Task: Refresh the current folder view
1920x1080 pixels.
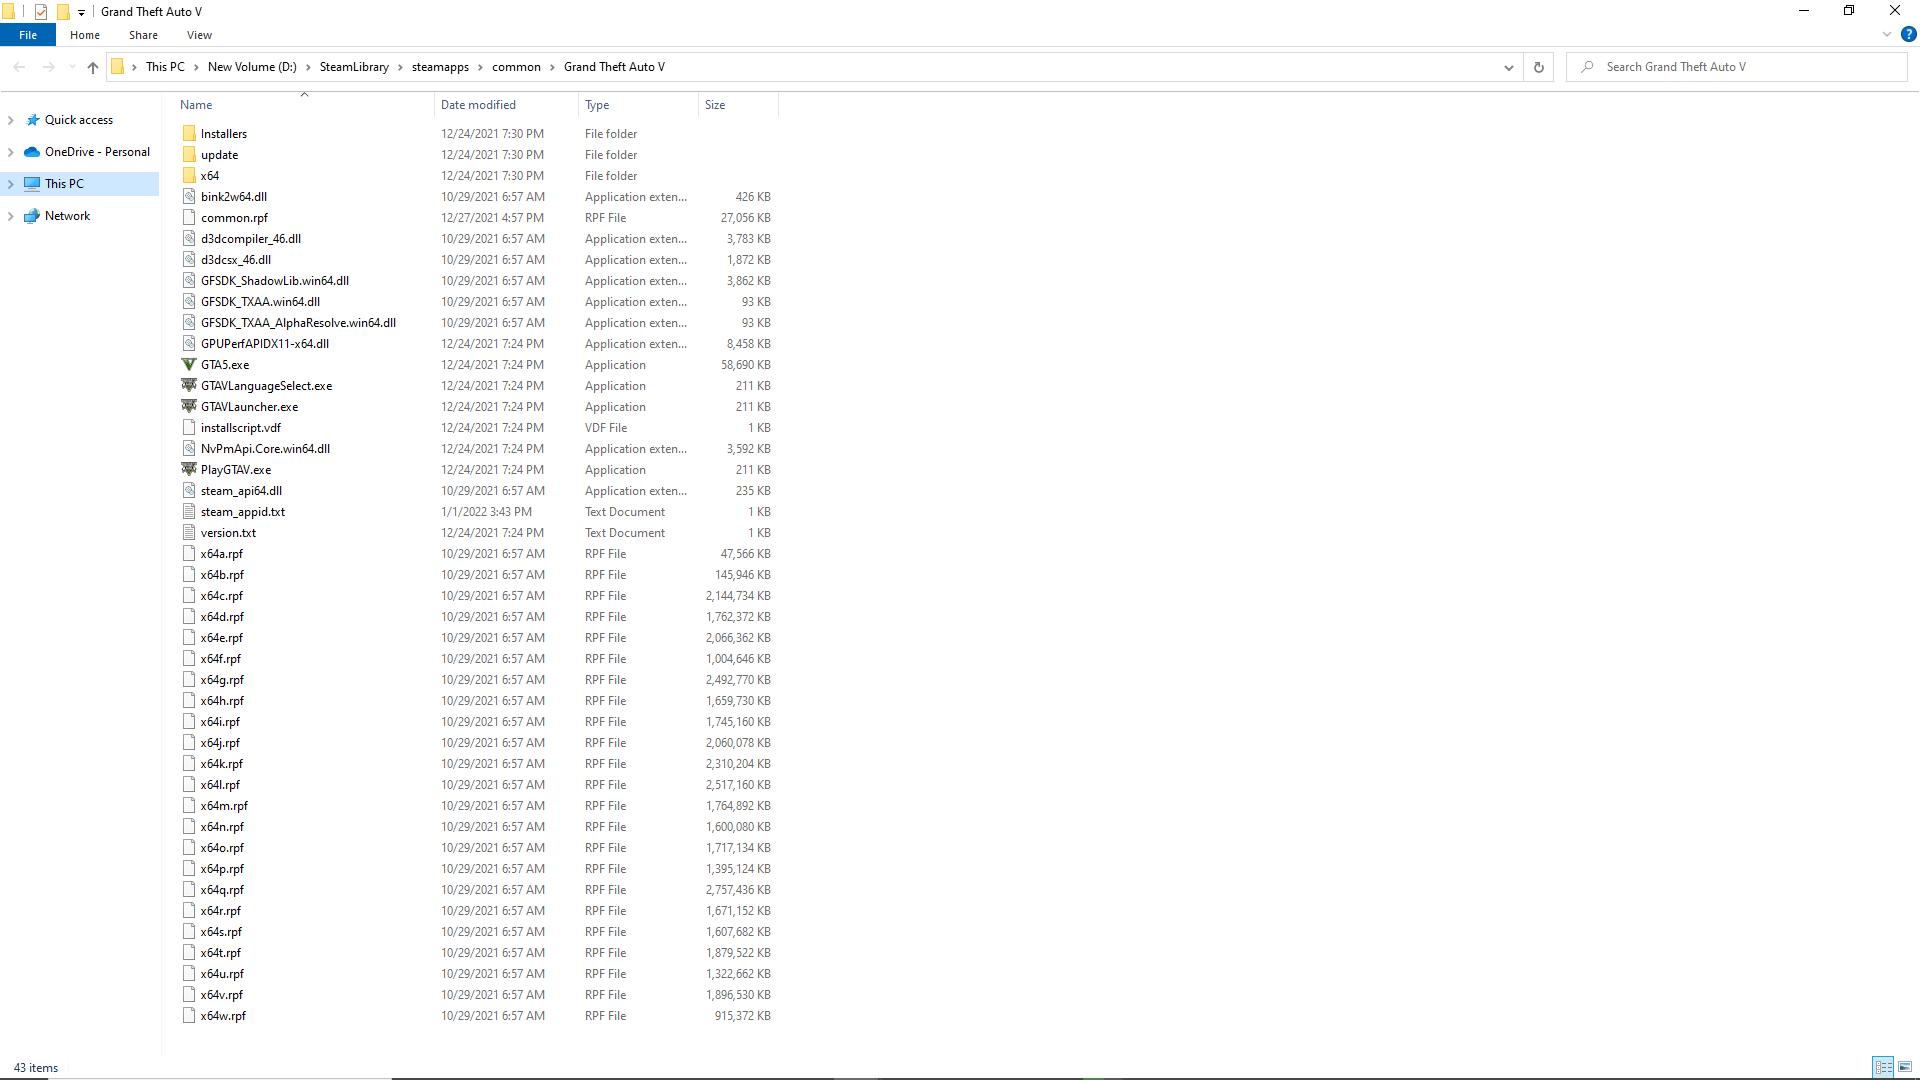Action: point(1539,67)
